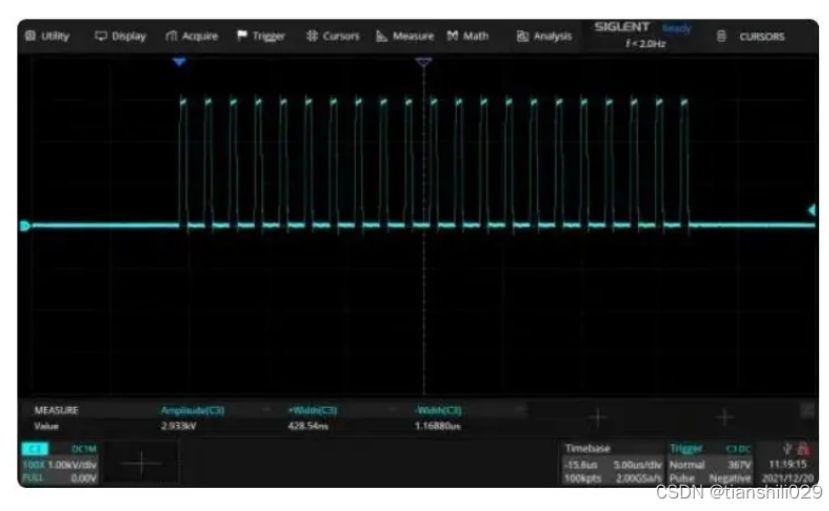The height and width of the screenshot is (511, 829).
Task: Select the +Width(C3) measurement
Action: point(312,410)
